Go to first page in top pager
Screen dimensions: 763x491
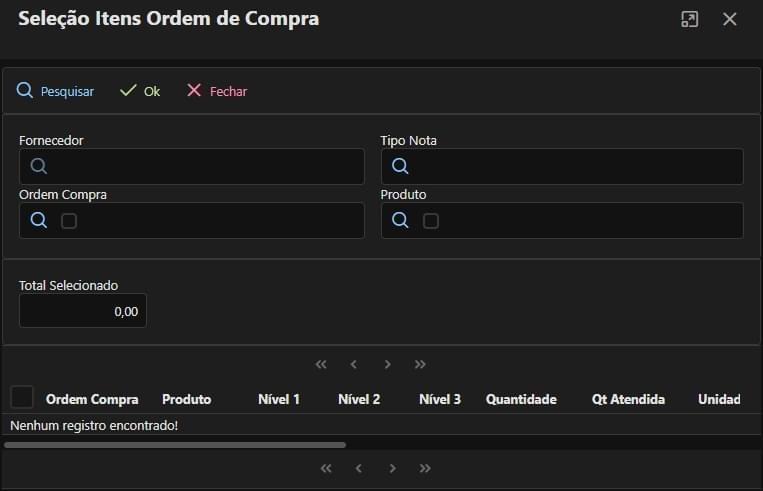(x=321, y=364)
